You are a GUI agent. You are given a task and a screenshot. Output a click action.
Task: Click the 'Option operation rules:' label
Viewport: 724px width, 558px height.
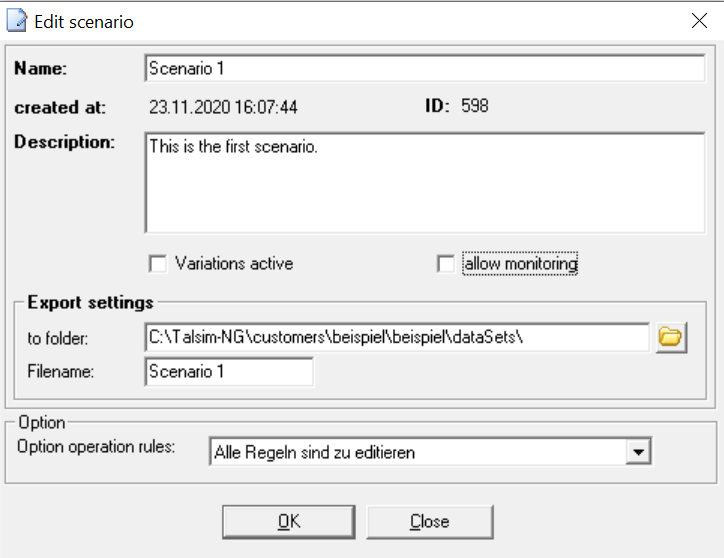(95, 446)
